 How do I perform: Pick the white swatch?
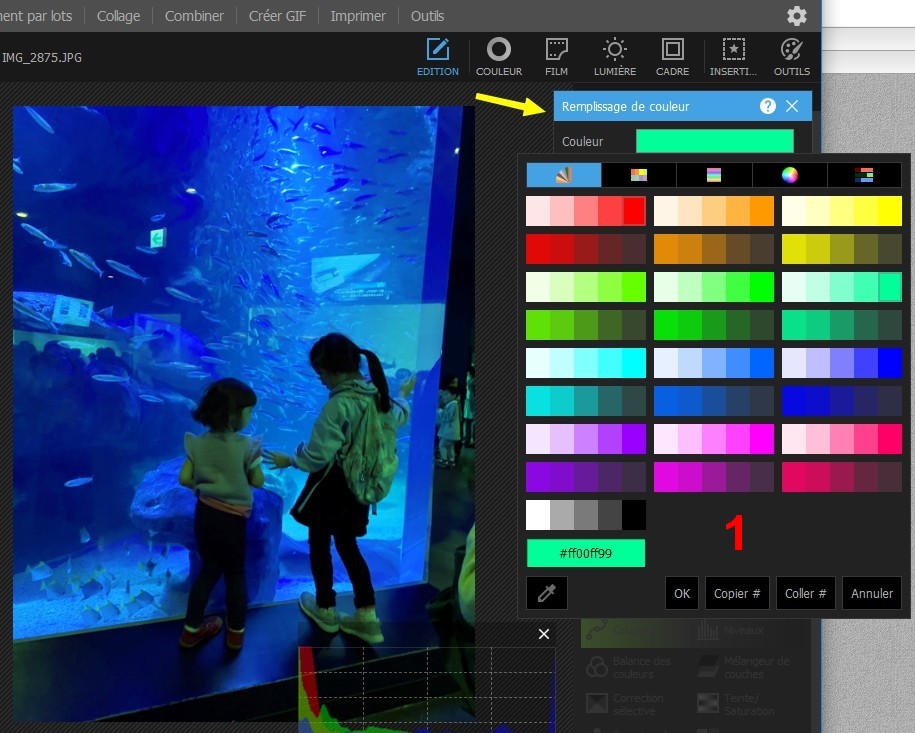pyautogui.click(x=538, y=515)
